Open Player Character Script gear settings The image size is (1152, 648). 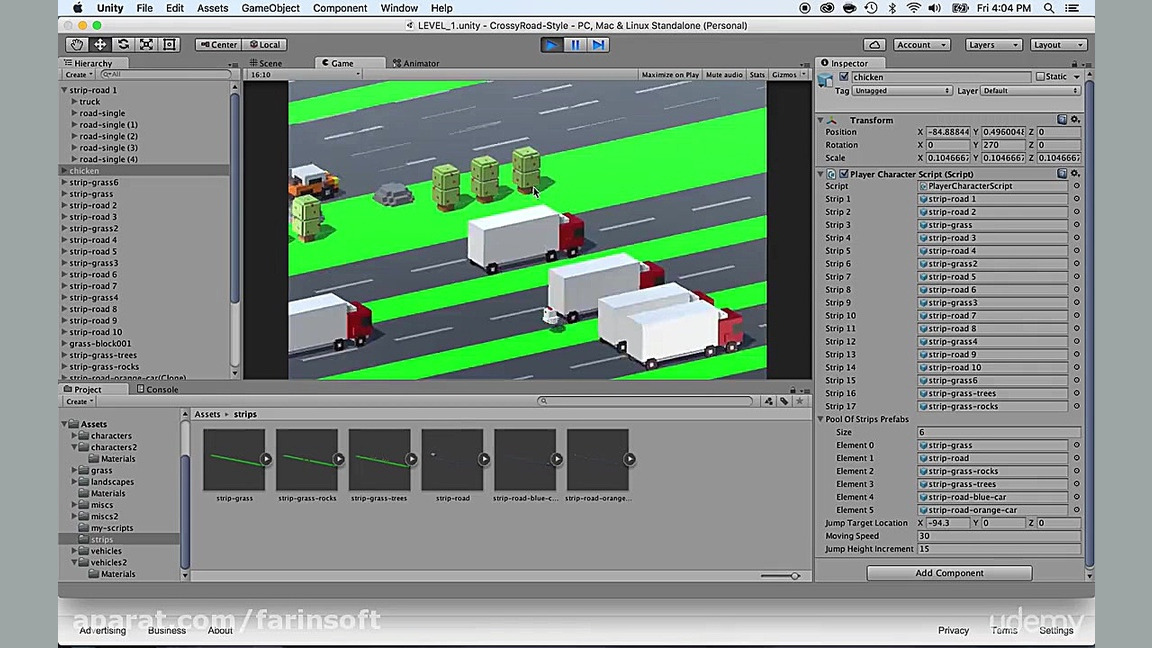[1075, 174]
